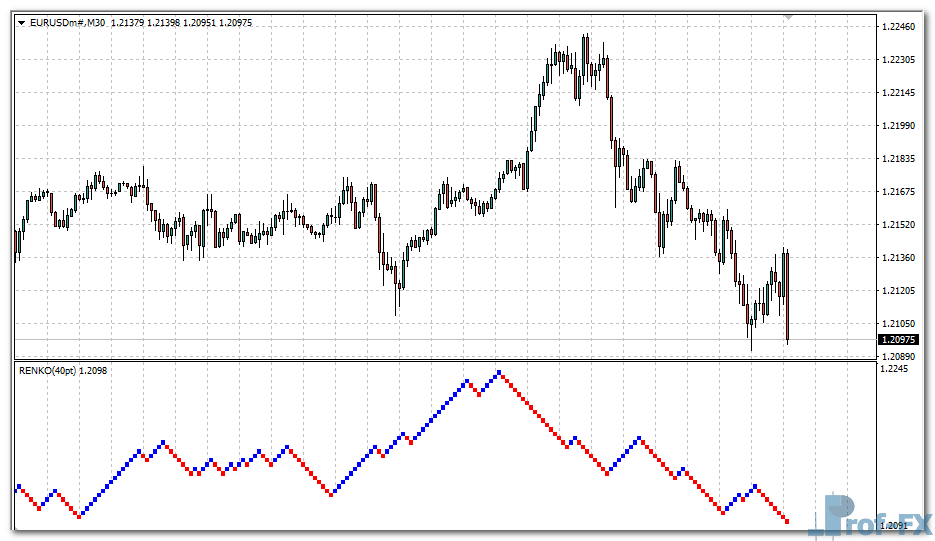
Task: Click the 1.2091 value on Renko scale
Action: click(894, 525)
